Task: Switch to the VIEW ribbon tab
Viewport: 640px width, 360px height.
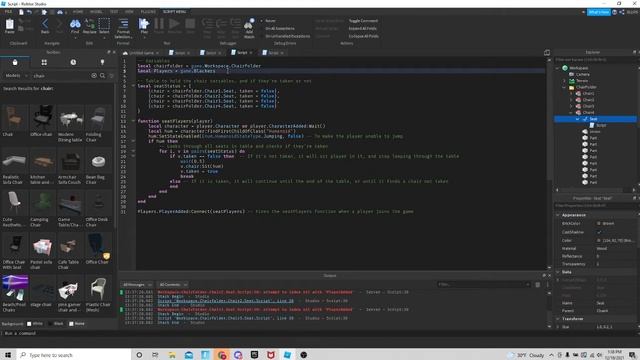Action: [129, 12]
